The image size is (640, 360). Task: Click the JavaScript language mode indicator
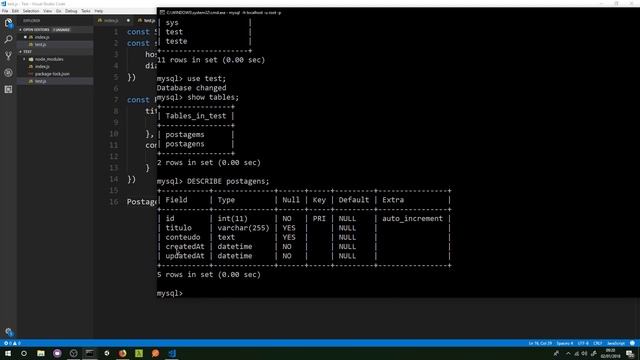pos(616,343)
